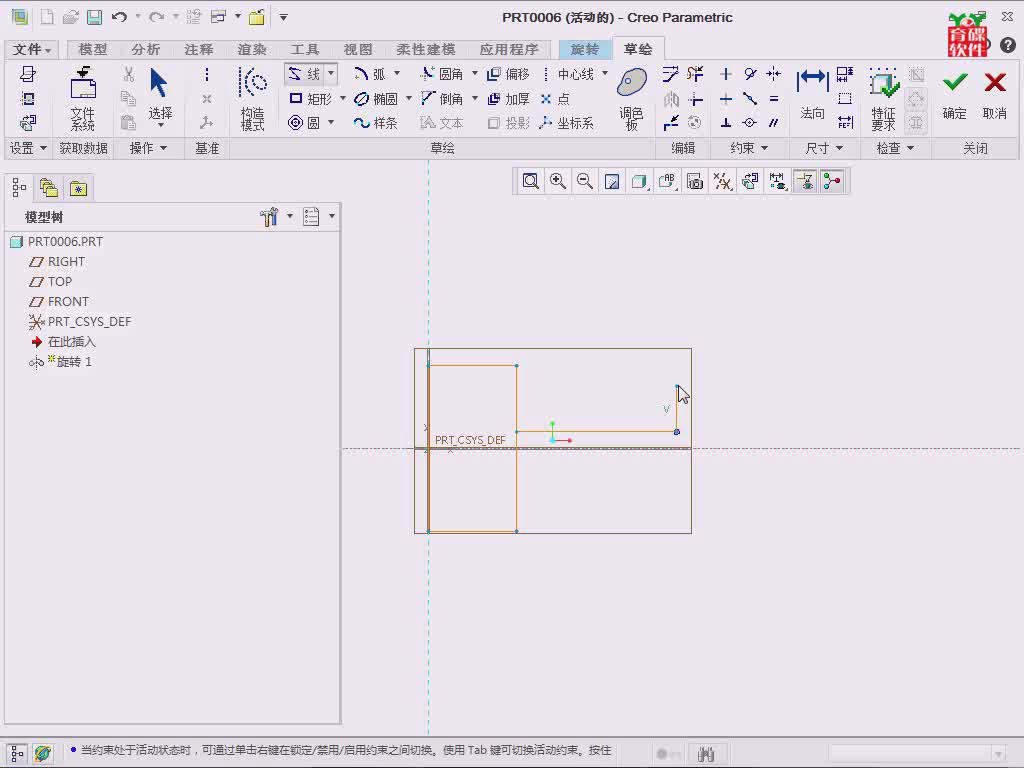Select the Centerline (中心线) tool
This screenshot has width=1024, height=768.
[x=568, y=74]
